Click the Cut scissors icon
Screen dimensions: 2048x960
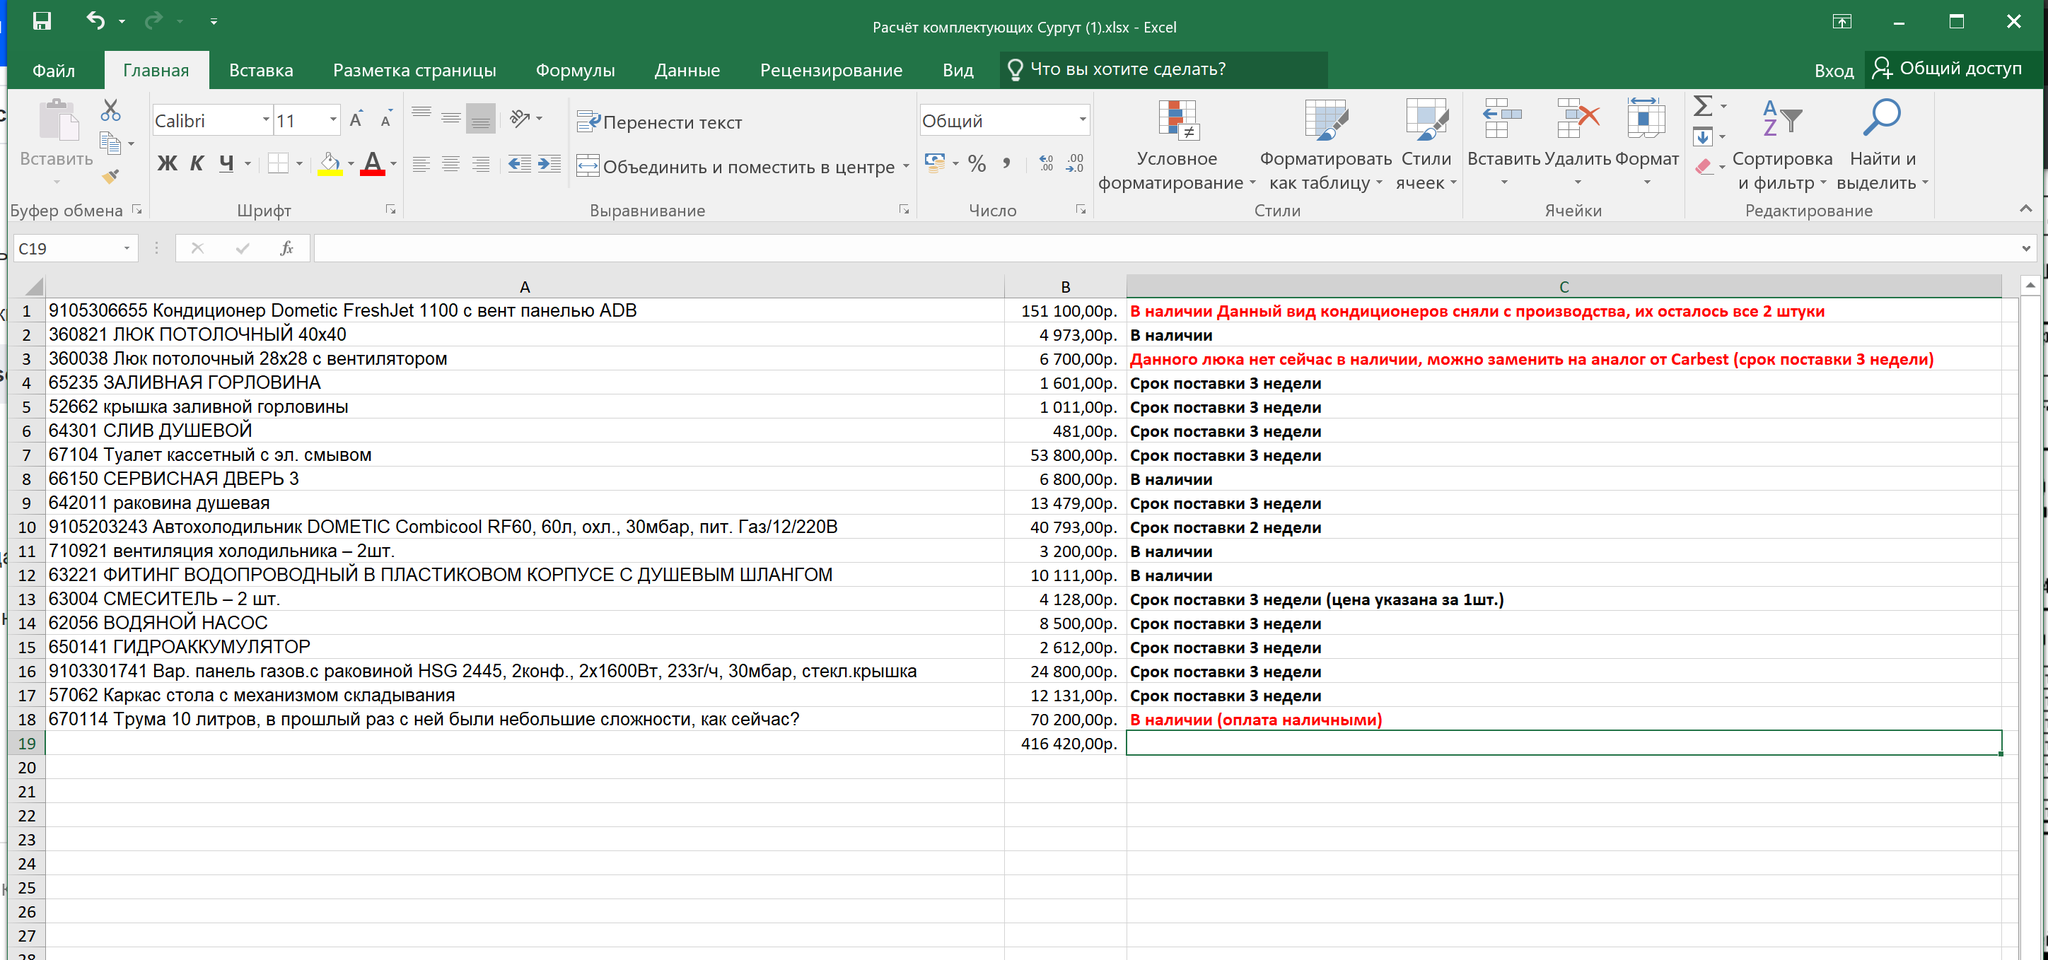click(111, 110)
